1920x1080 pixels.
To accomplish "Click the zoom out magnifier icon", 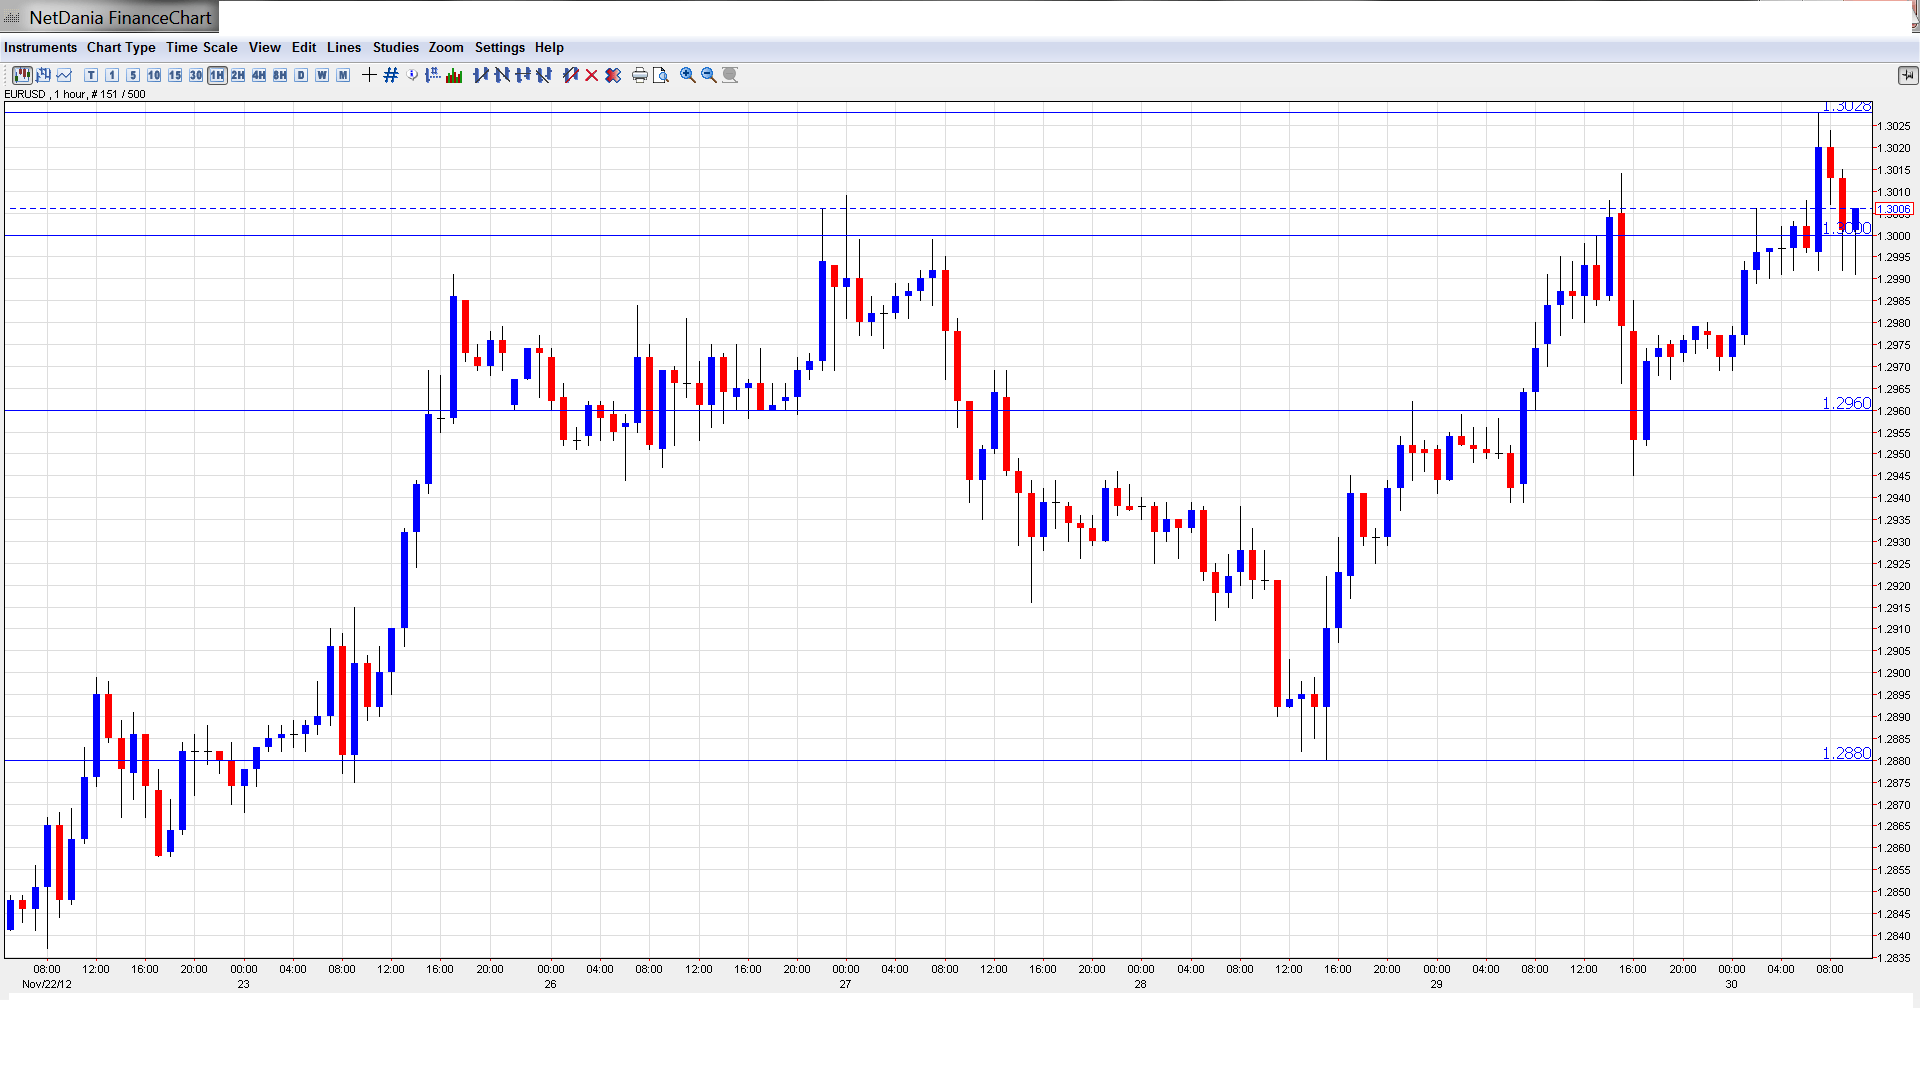I will [x=709, y=75].
